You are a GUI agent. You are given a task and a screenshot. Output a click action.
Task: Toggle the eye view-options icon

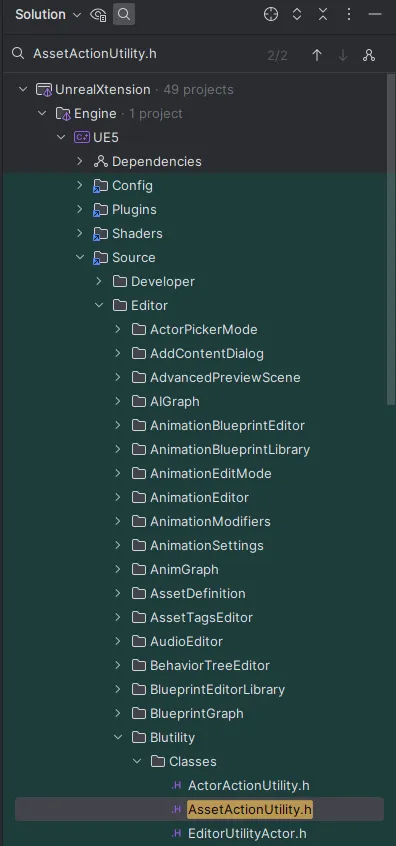[x=98, y=15]
